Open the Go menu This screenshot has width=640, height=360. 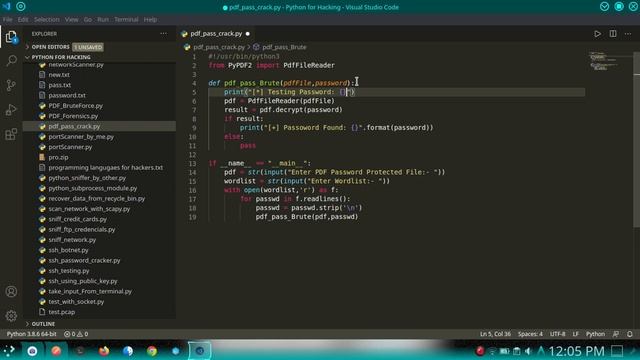(x=88, y=20)
